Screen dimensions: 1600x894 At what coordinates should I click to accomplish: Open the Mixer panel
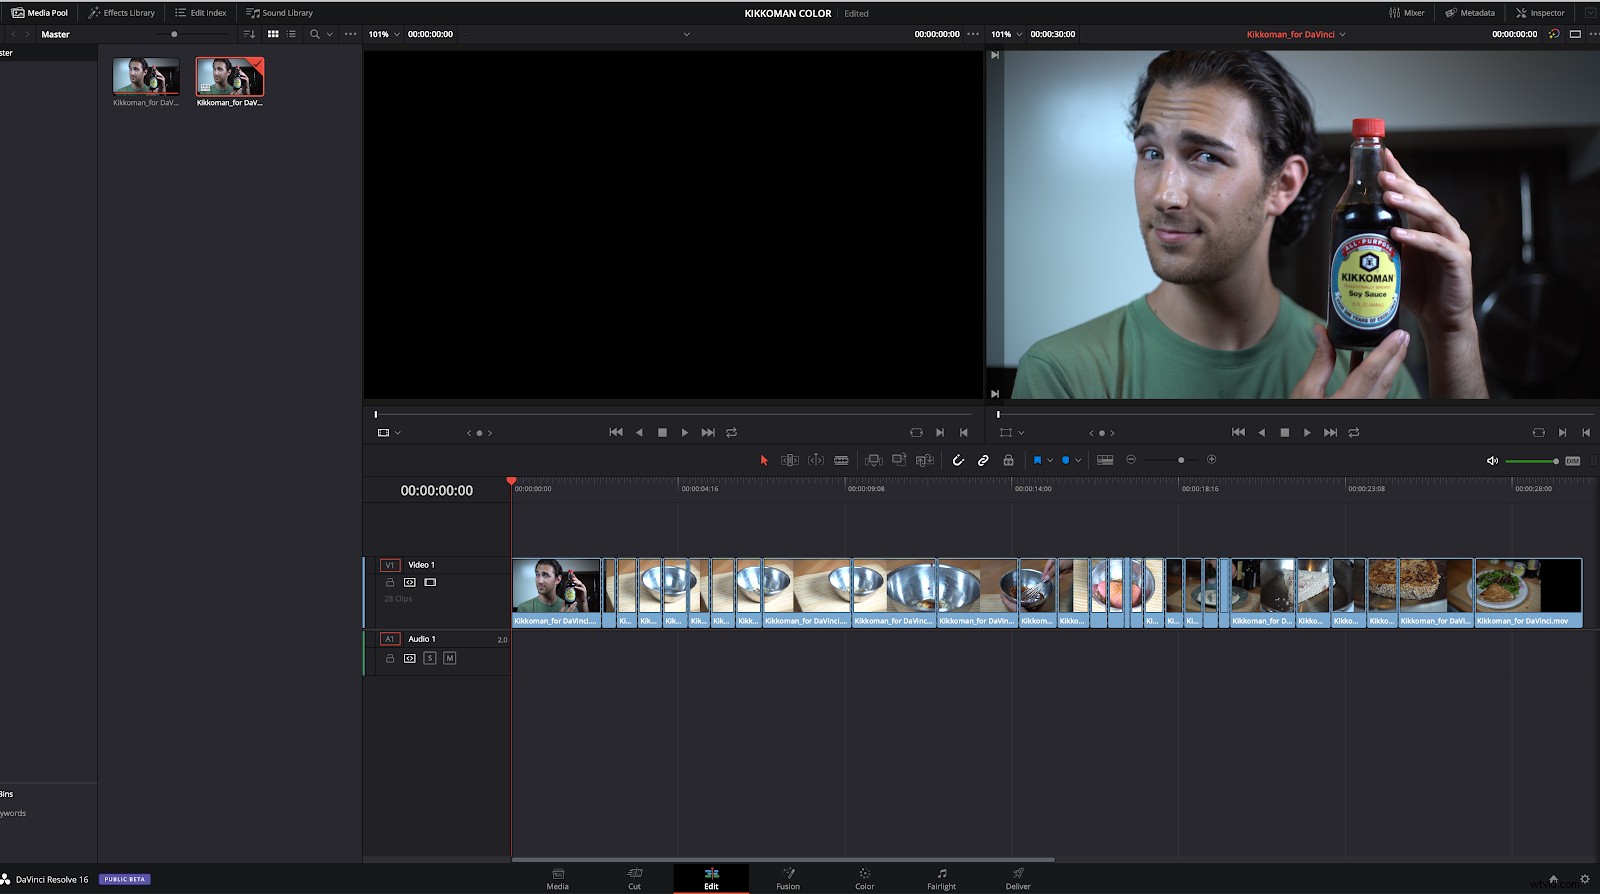click(x=1407, y=13)
